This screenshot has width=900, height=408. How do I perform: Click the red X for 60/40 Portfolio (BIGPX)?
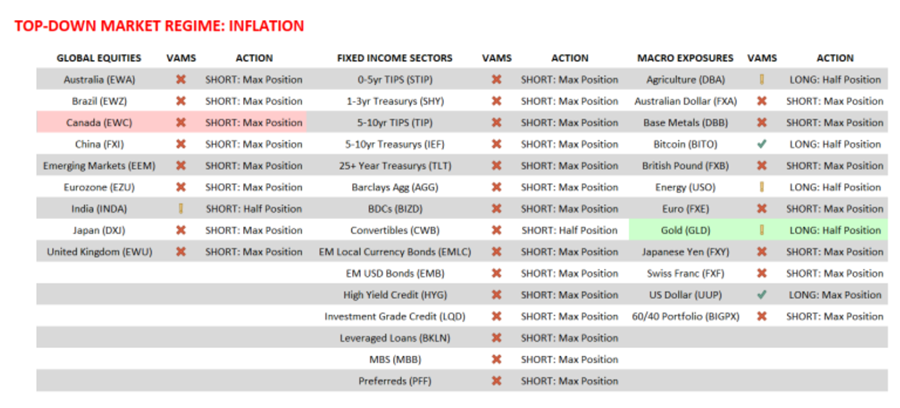point(762,316)
